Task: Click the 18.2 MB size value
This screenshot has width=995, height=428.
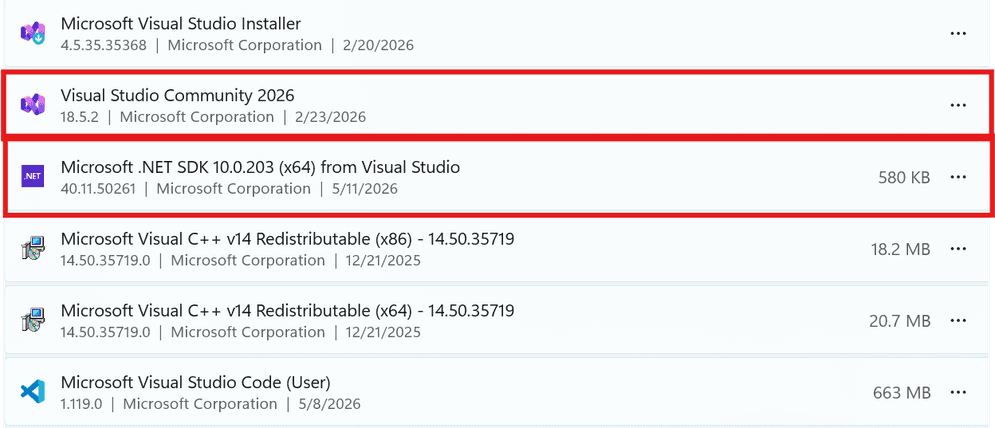Action: point(900,250)
